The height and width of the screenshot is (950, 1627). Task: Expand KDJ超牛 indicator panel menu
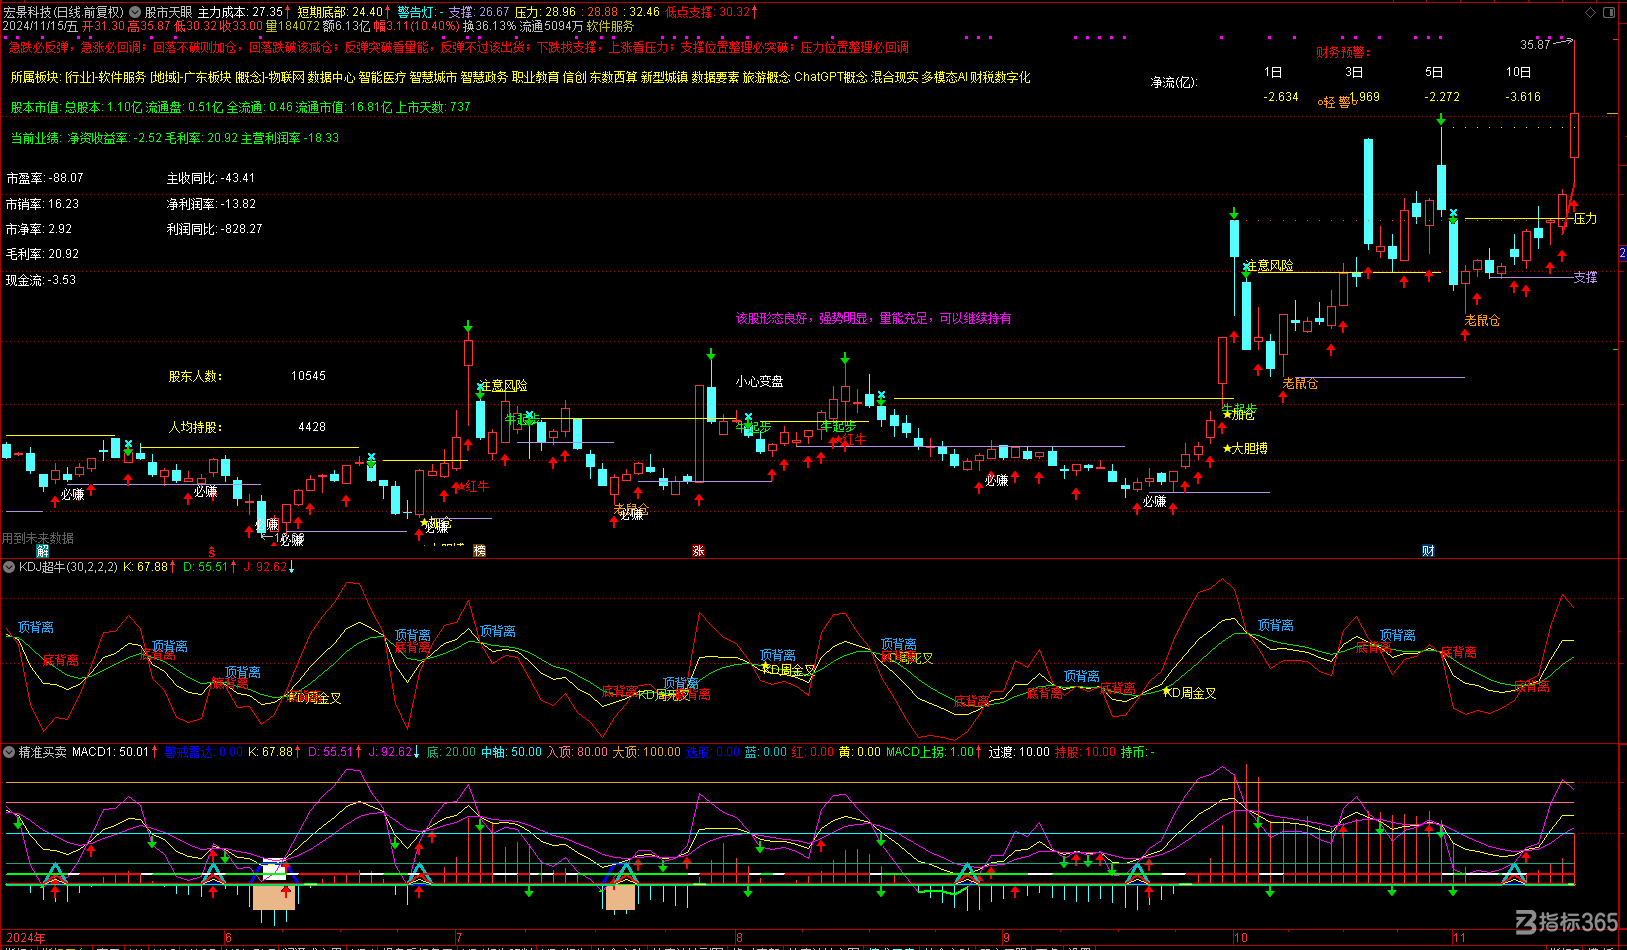coord(9,567)
